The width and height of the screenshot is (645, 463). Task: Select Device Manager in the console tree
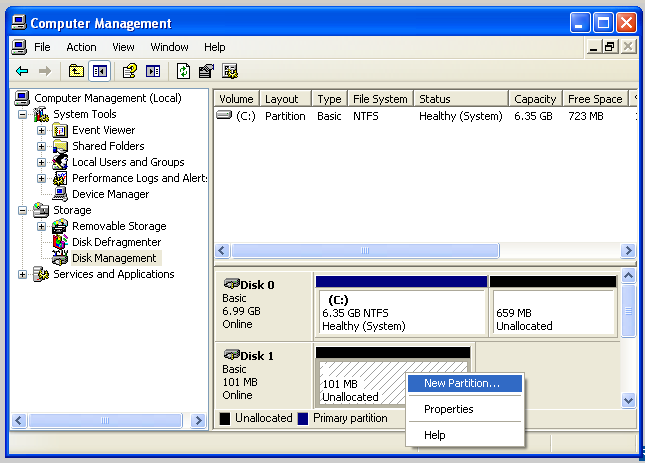click(110, 194)
